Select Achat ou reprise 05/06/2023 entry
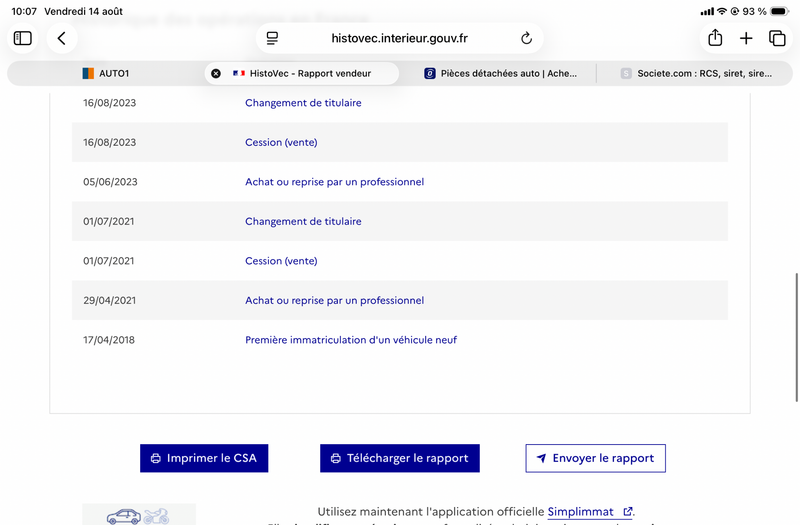The image size is (800, 525). [334, 182]
